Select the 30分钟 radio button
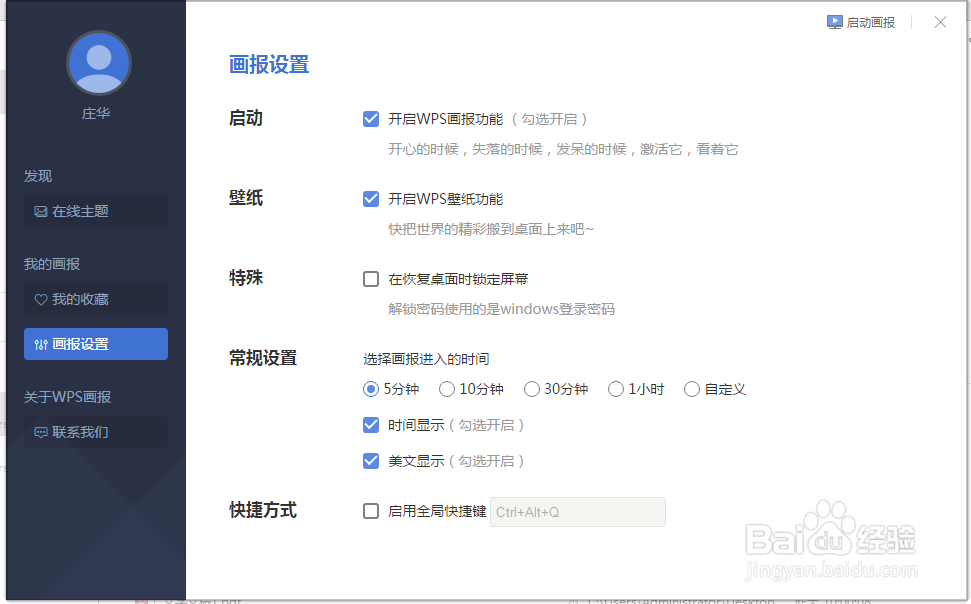Screen dimensions: 971x604 tap(531, 389)
